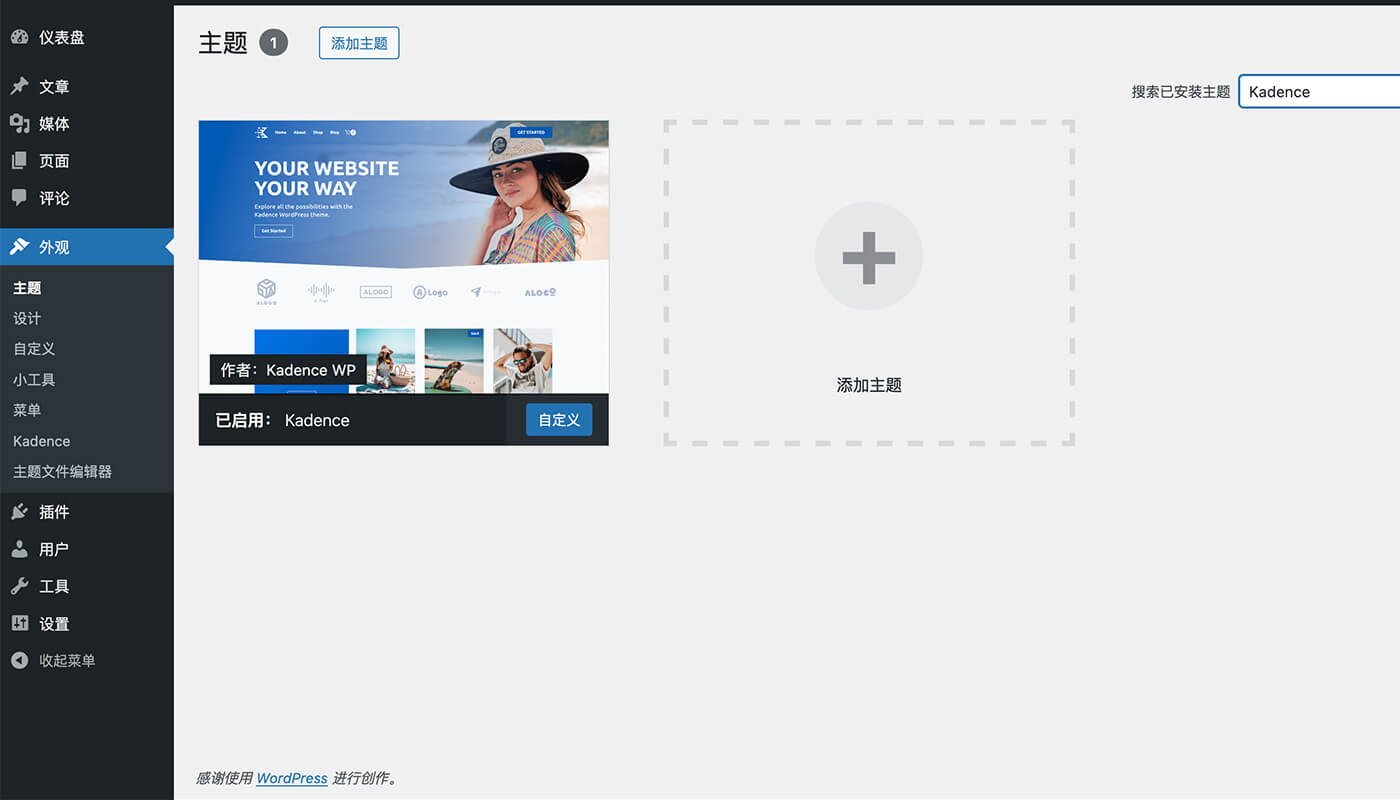Click the theme count badge showing 1
The image size is (1400, 800).
tap(273, 43)
